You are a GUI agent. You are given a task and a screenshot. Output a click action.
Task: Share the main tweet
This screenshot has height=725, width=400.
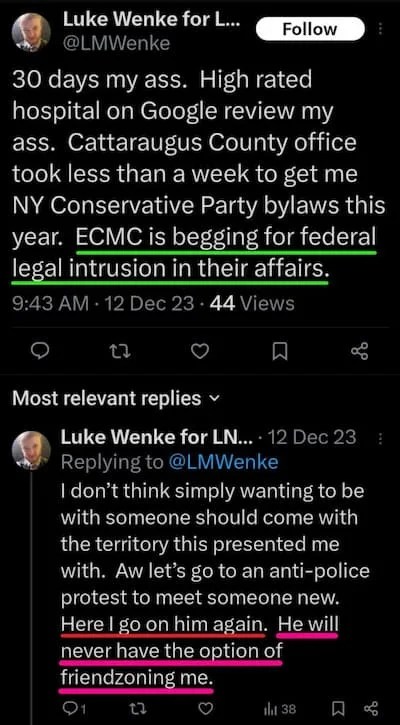(x=360, y=352)
